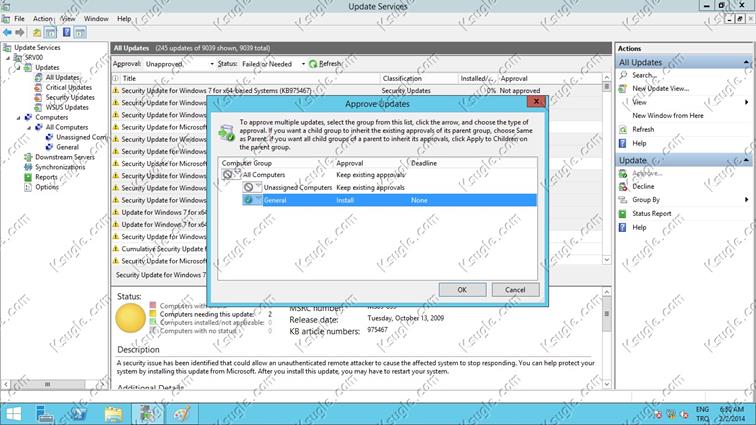
Task: Click the Reports tree icon
Action: pos(28,177)
